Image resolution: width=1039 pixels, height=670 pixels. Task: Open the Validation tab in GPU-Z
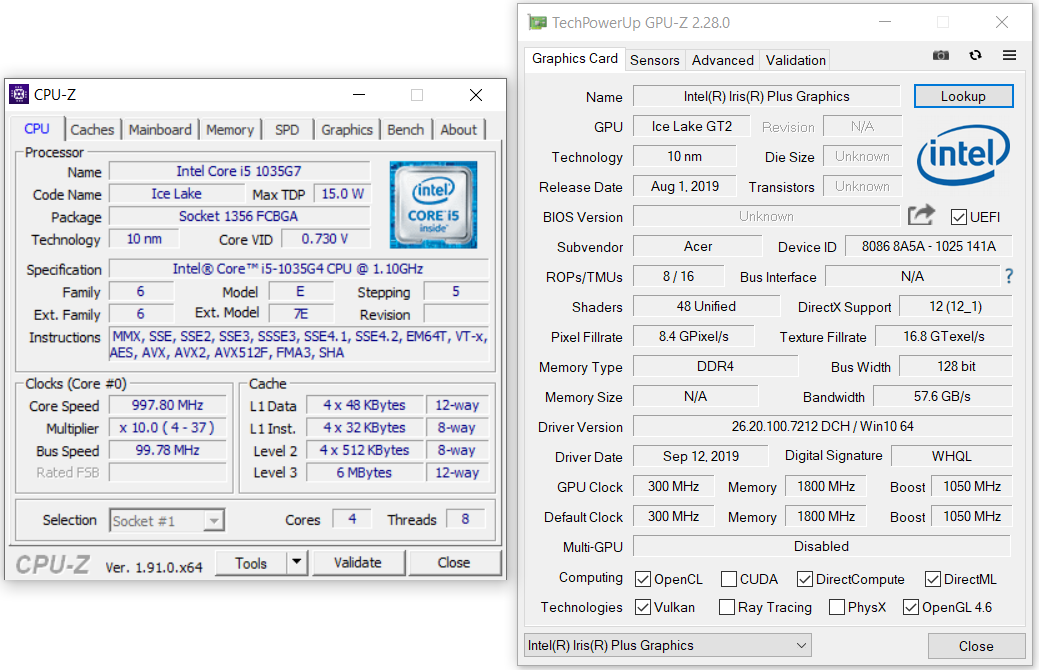pos(796,60)
